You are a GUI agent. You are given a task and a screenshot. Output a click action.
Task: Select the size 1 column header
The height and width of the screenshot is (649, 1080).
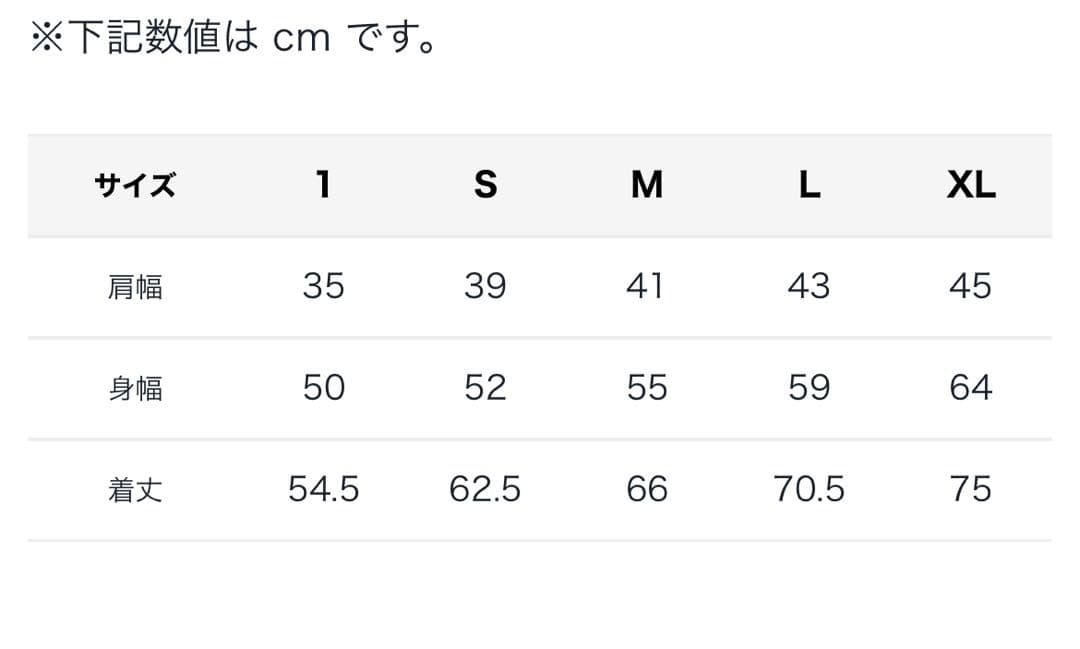[323, 185]
